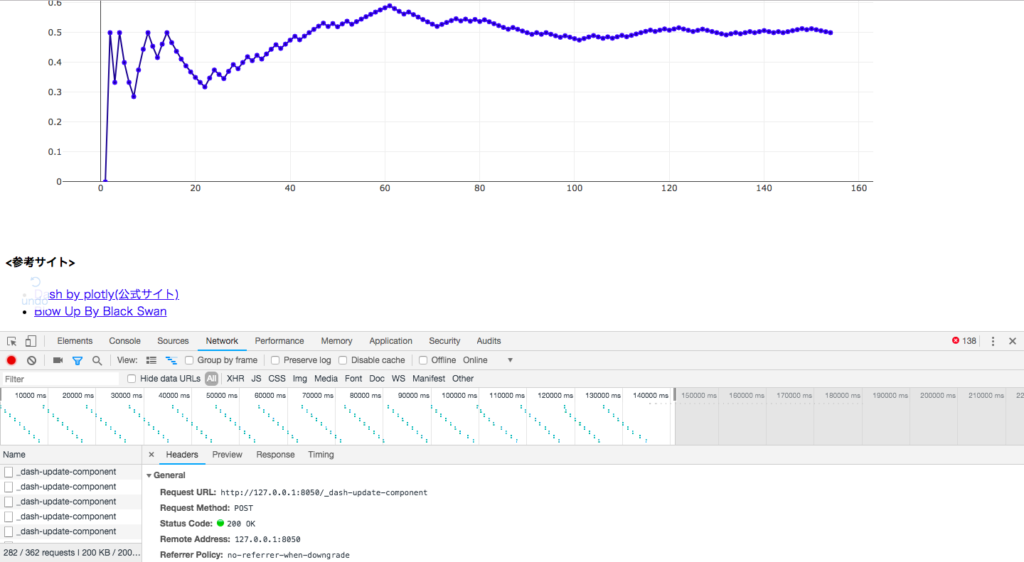
Task: Open DevTools customize menu (three dots)
Action: click(x=993, y=341)
